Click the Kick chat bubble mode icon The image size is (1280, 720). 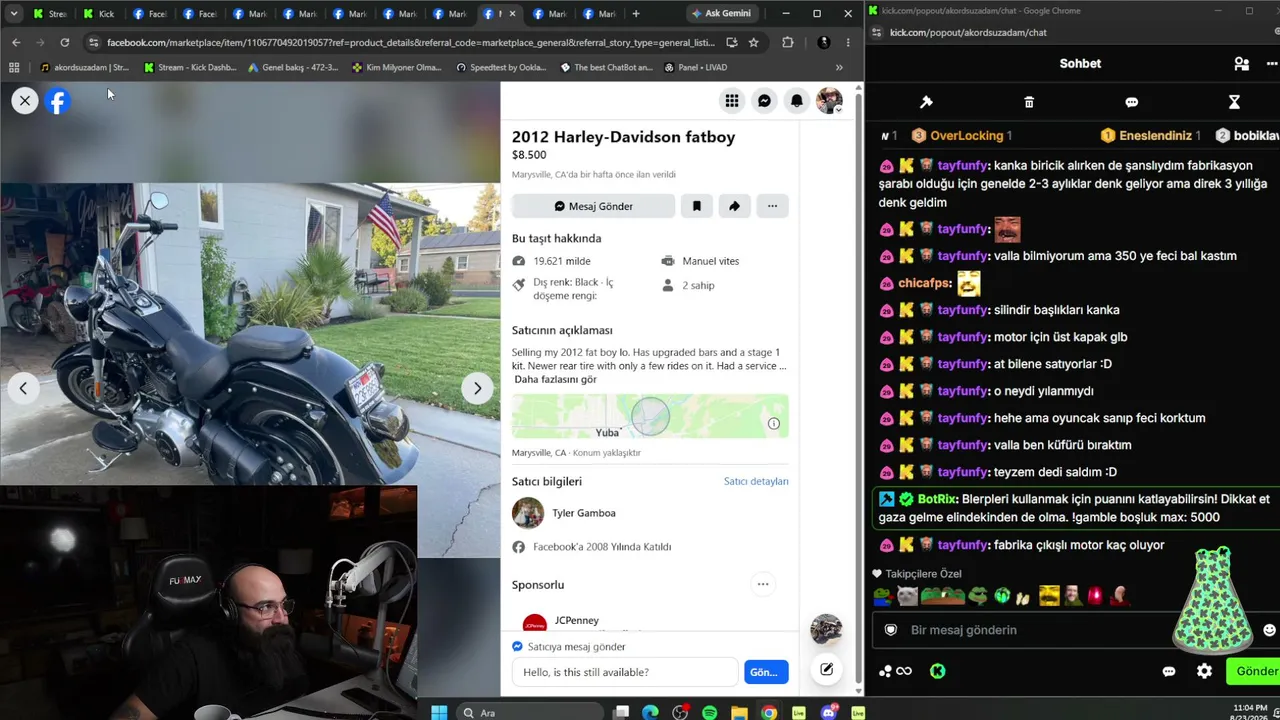1131,102
